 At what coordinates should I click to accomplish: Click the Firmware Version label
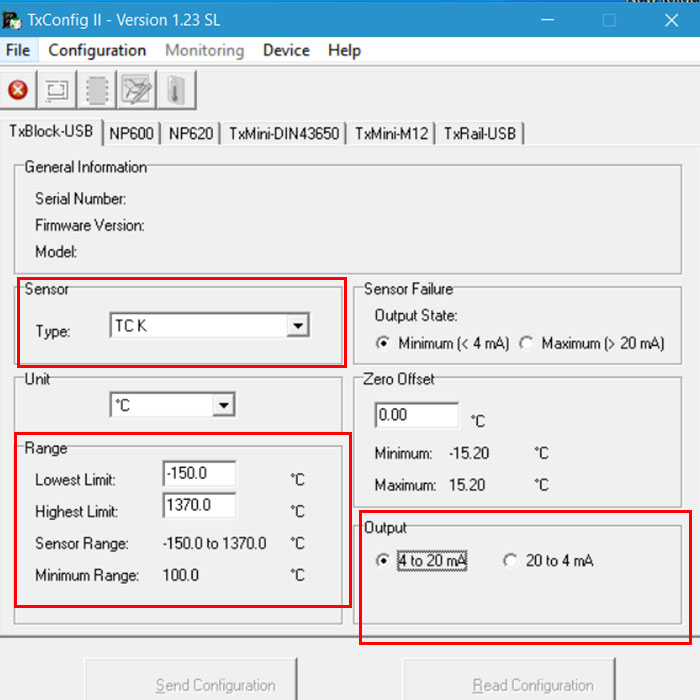(x=90, y=225)
